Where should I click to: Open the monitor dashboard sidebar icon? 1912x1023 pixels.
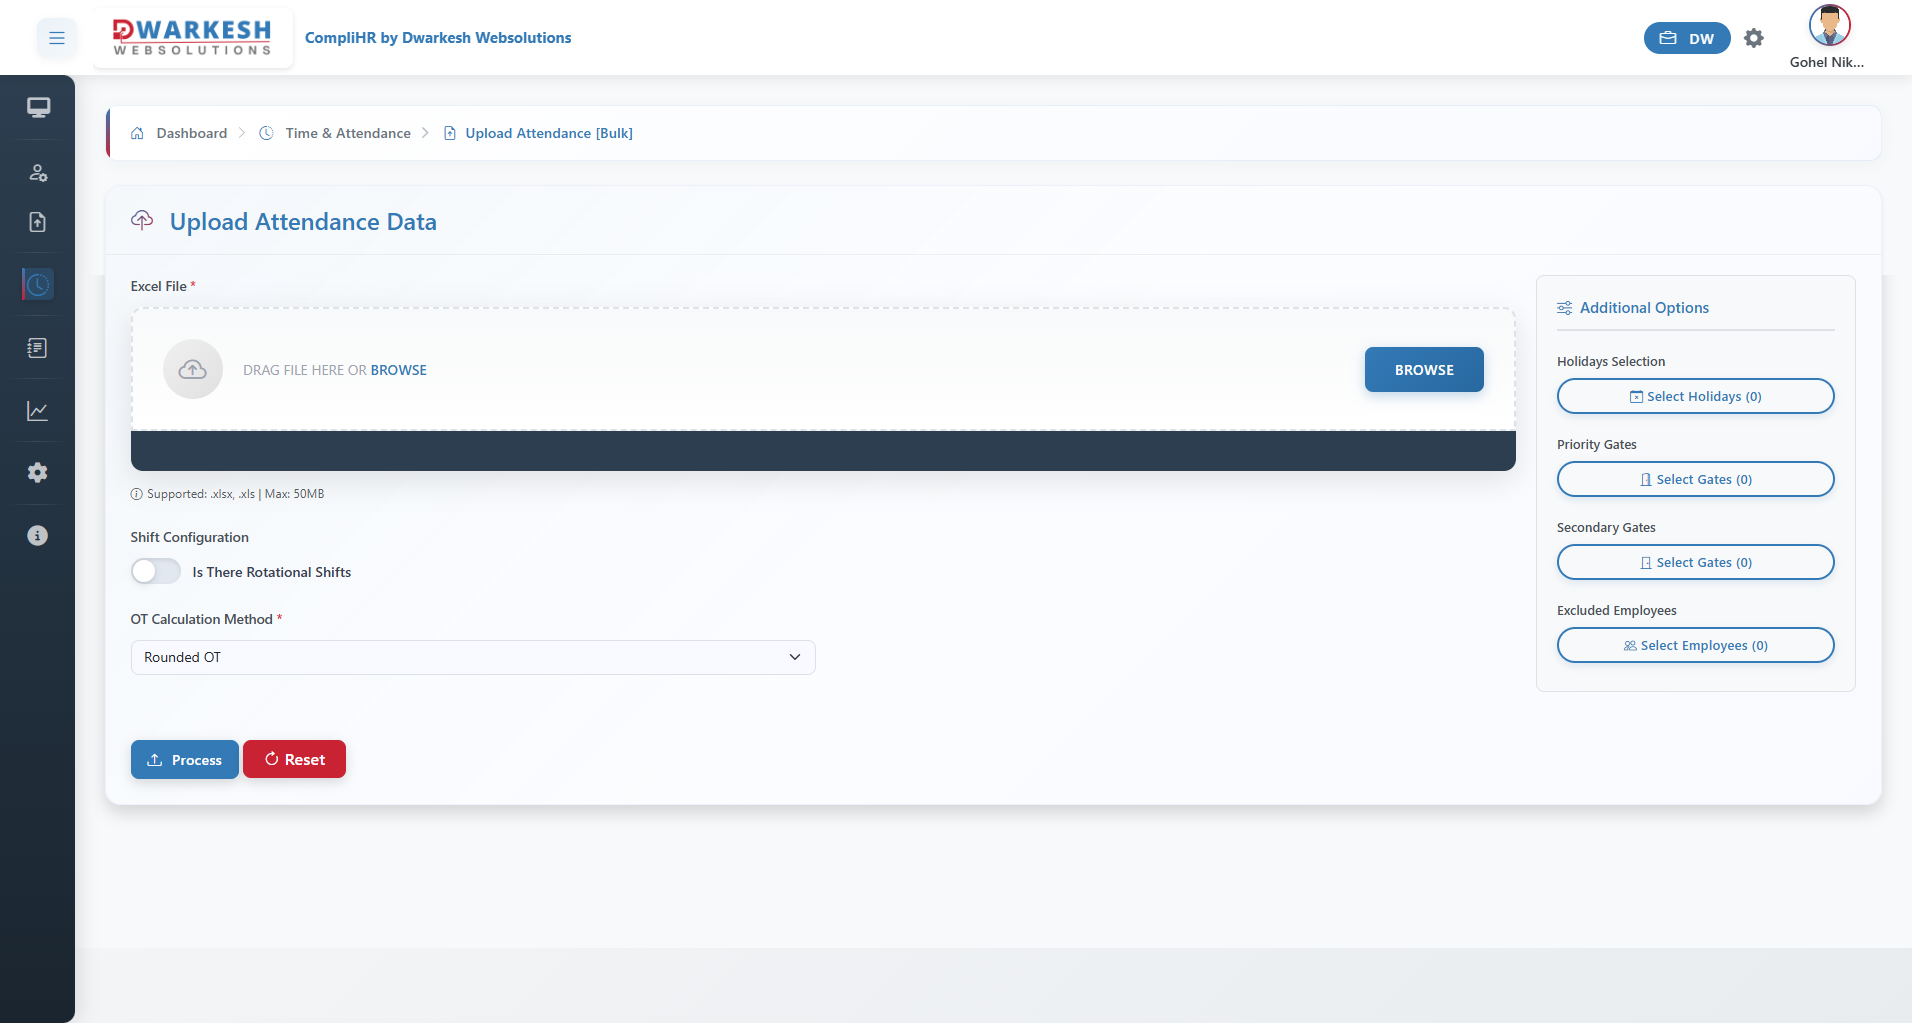[38, 108]
